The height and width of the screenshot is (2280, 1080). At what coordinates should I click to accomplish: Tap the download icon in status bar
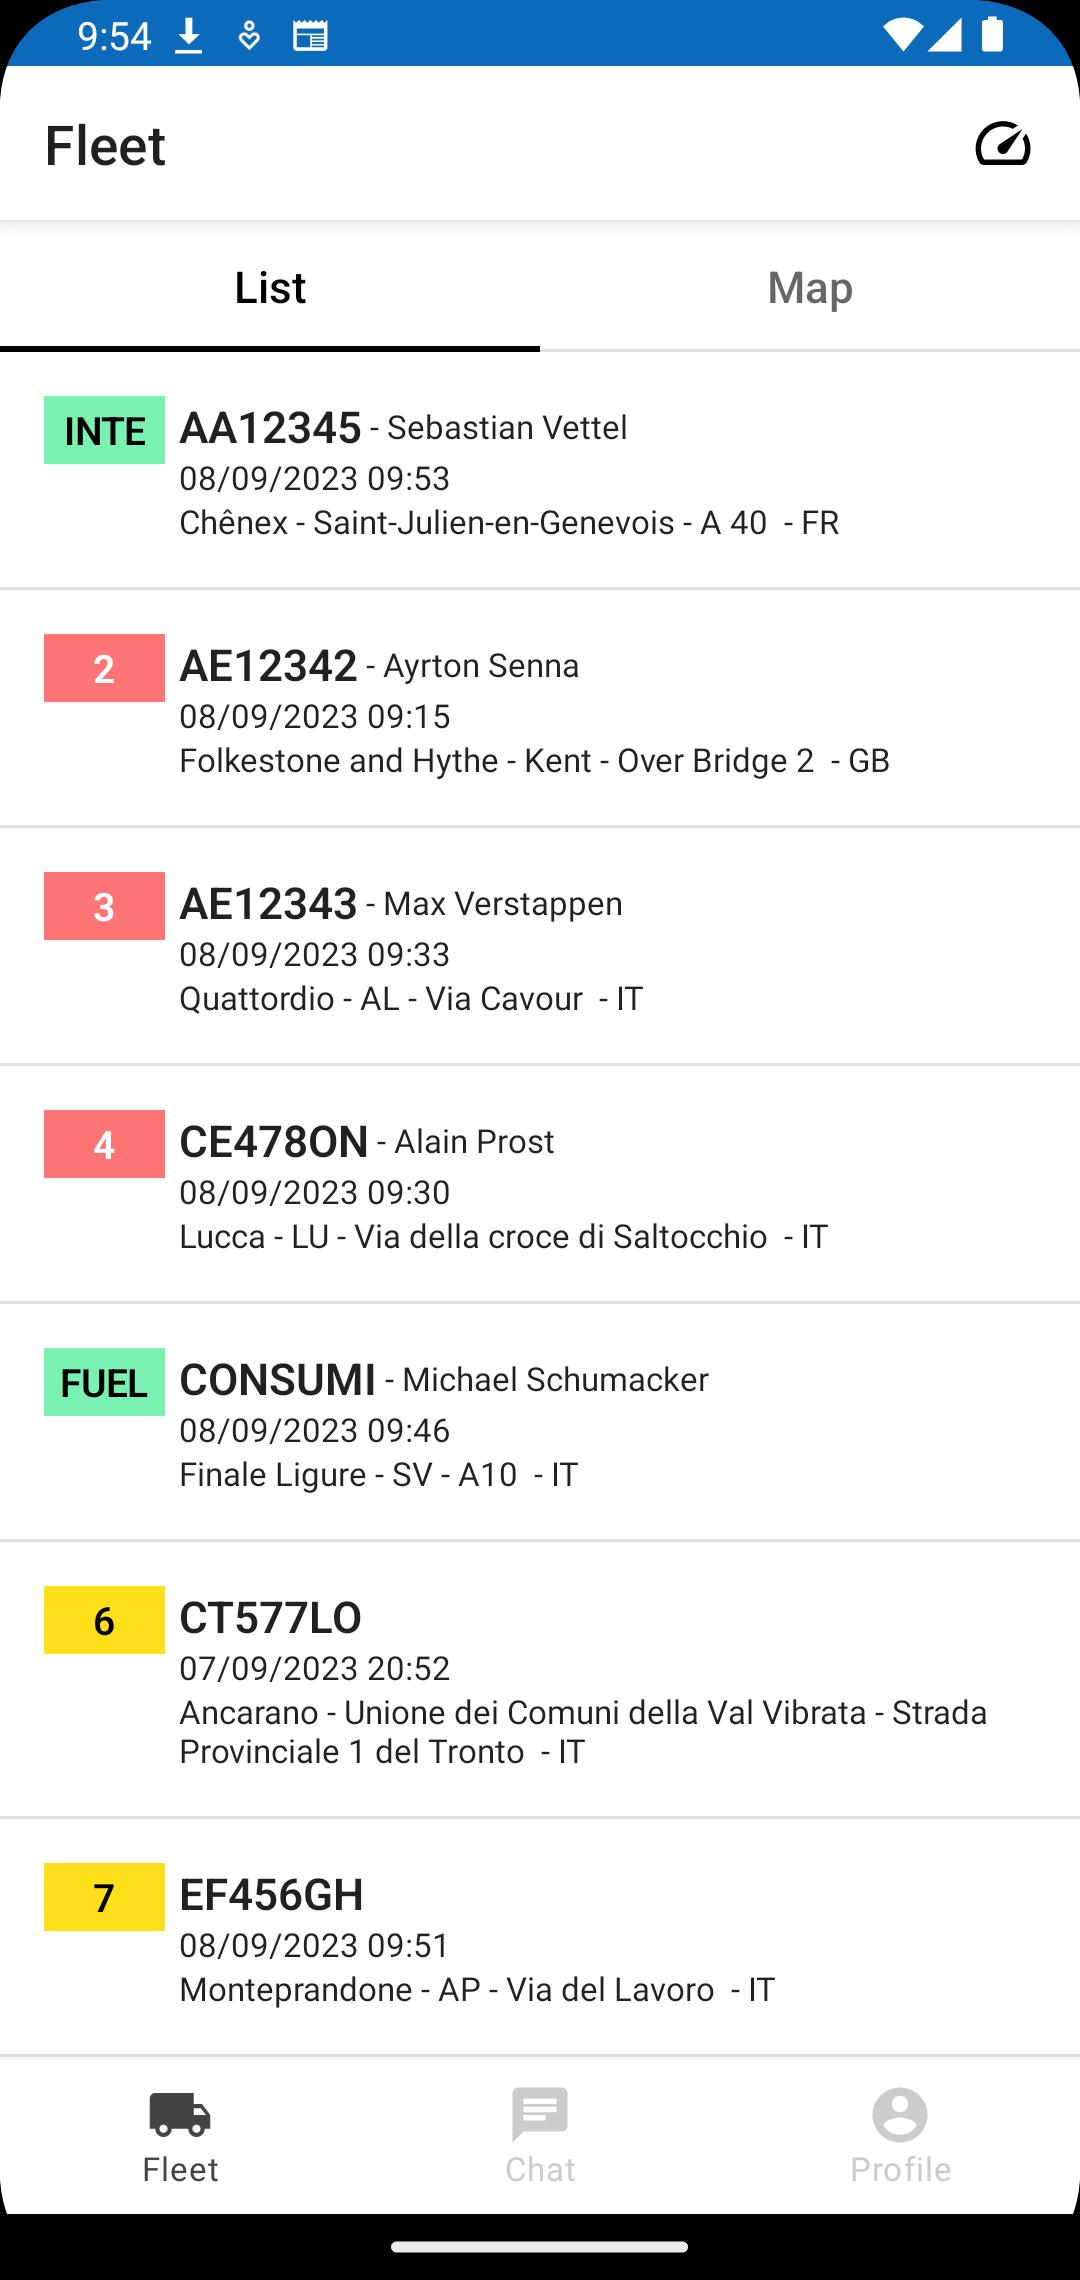[188, 37]
